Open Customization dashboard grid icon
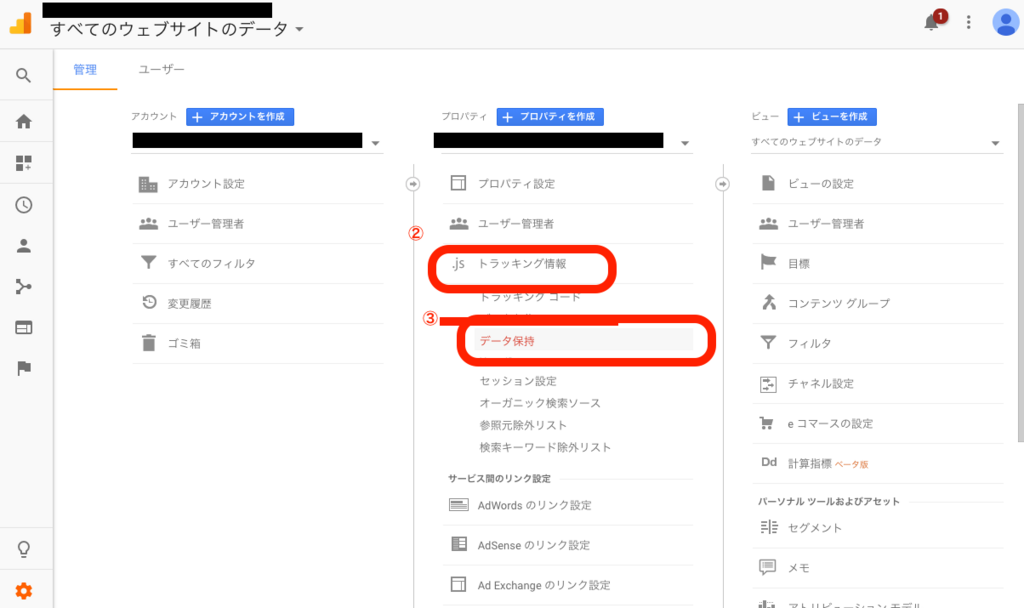This screenshot has width=1024, height=608. 24,163
